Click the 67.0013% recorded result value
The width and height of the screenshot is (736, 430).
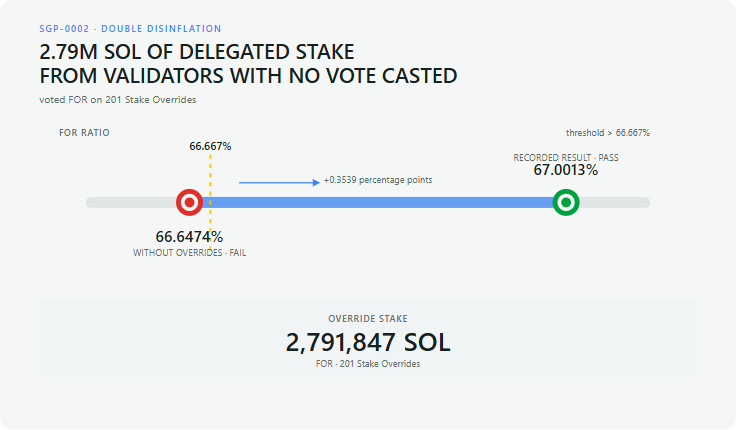566,170
